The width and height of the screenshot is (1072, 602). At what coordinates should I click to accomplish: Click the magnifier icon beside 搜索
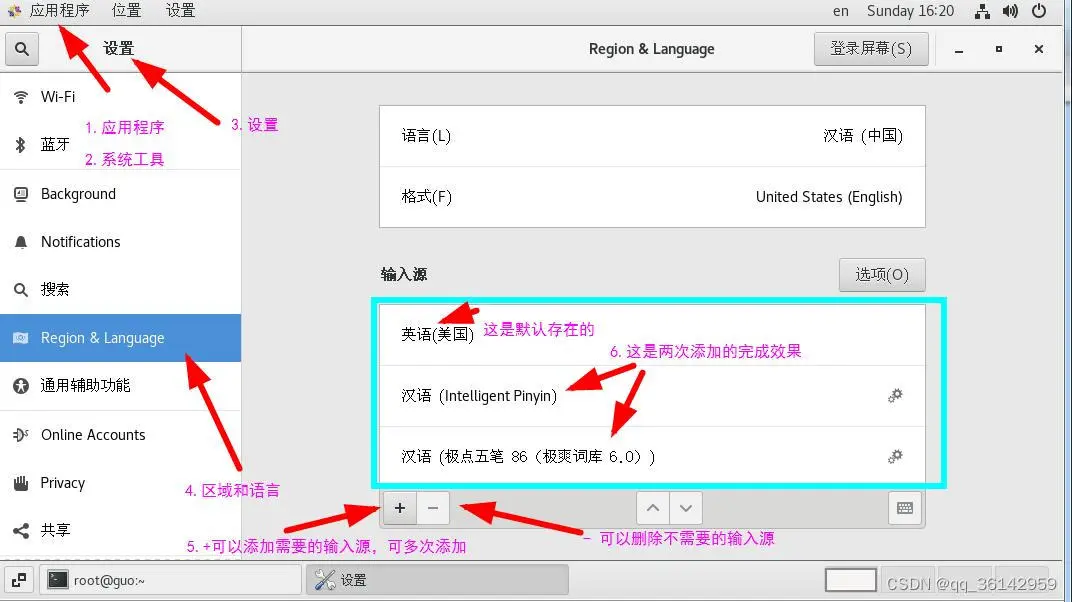[21, 290]
